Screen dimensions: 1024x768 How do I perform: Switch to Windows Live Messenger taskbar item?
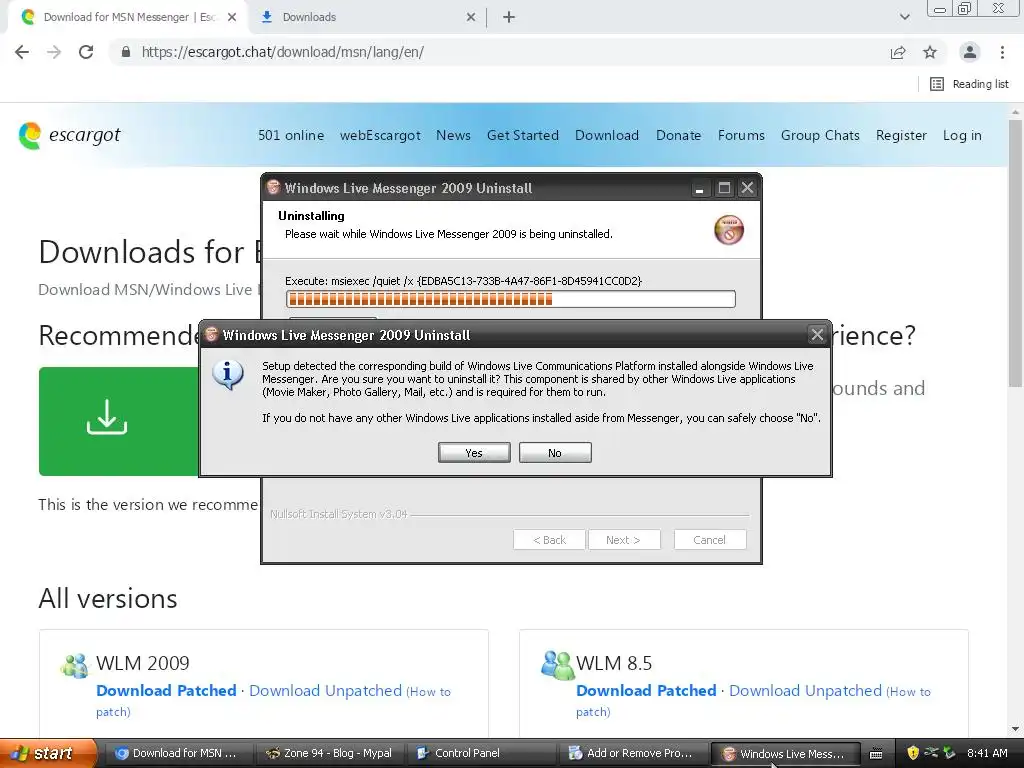tap(784, 754)
